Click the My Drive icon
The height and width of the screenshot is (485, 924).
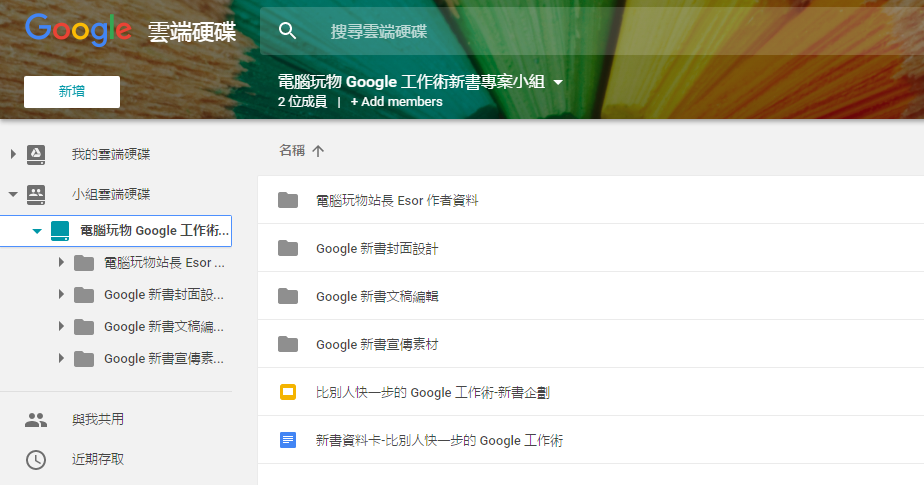(36, 154)
